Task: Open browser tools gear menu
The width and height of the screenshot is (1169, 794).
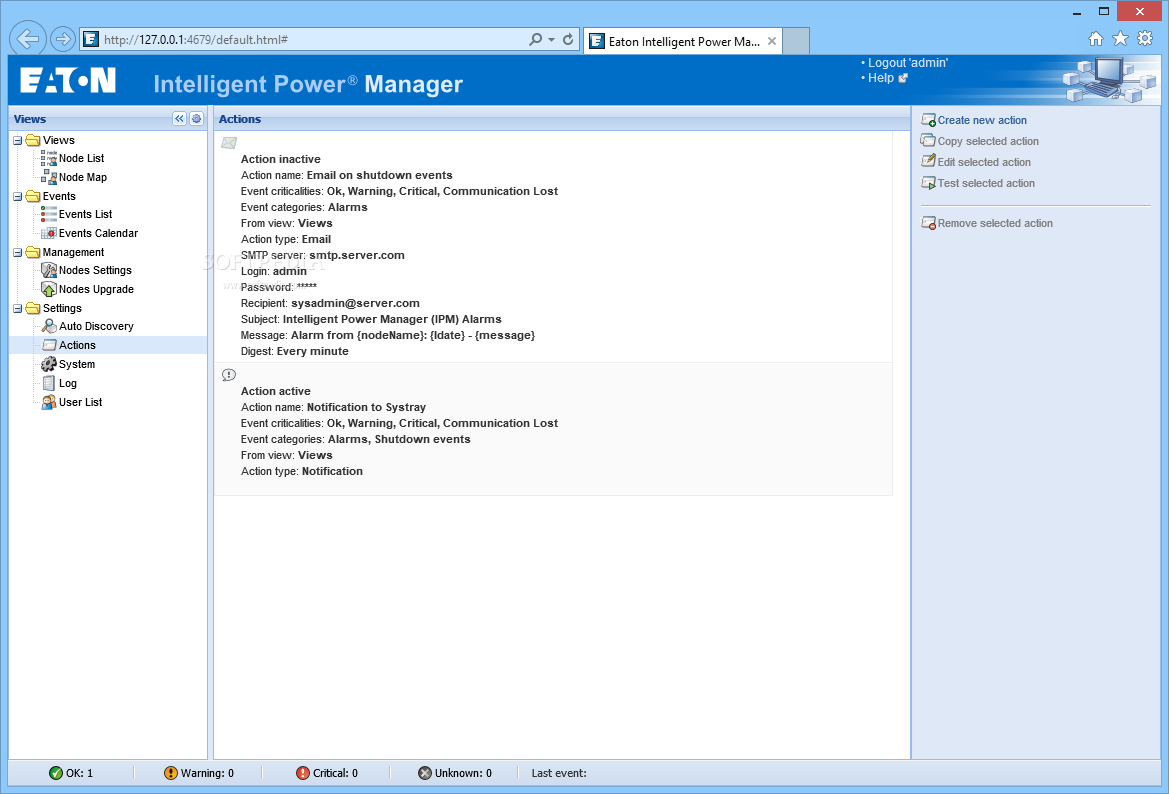Action: [x=1145, y=39]
